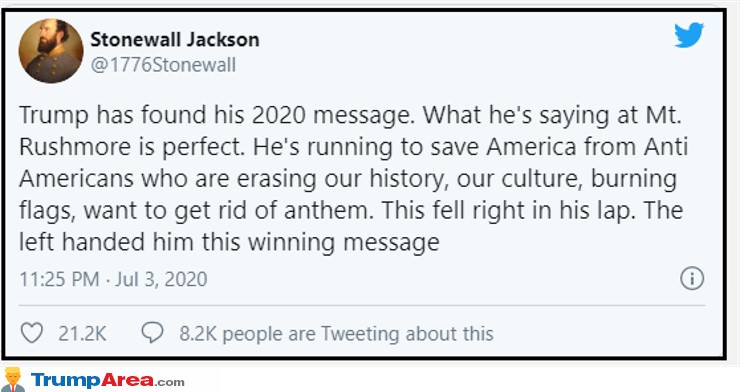This screenshot has width=740, height=392.
Task: Visit TrumpArea.com watermark link
Action: pyautogui.click(x=108, y=380)
